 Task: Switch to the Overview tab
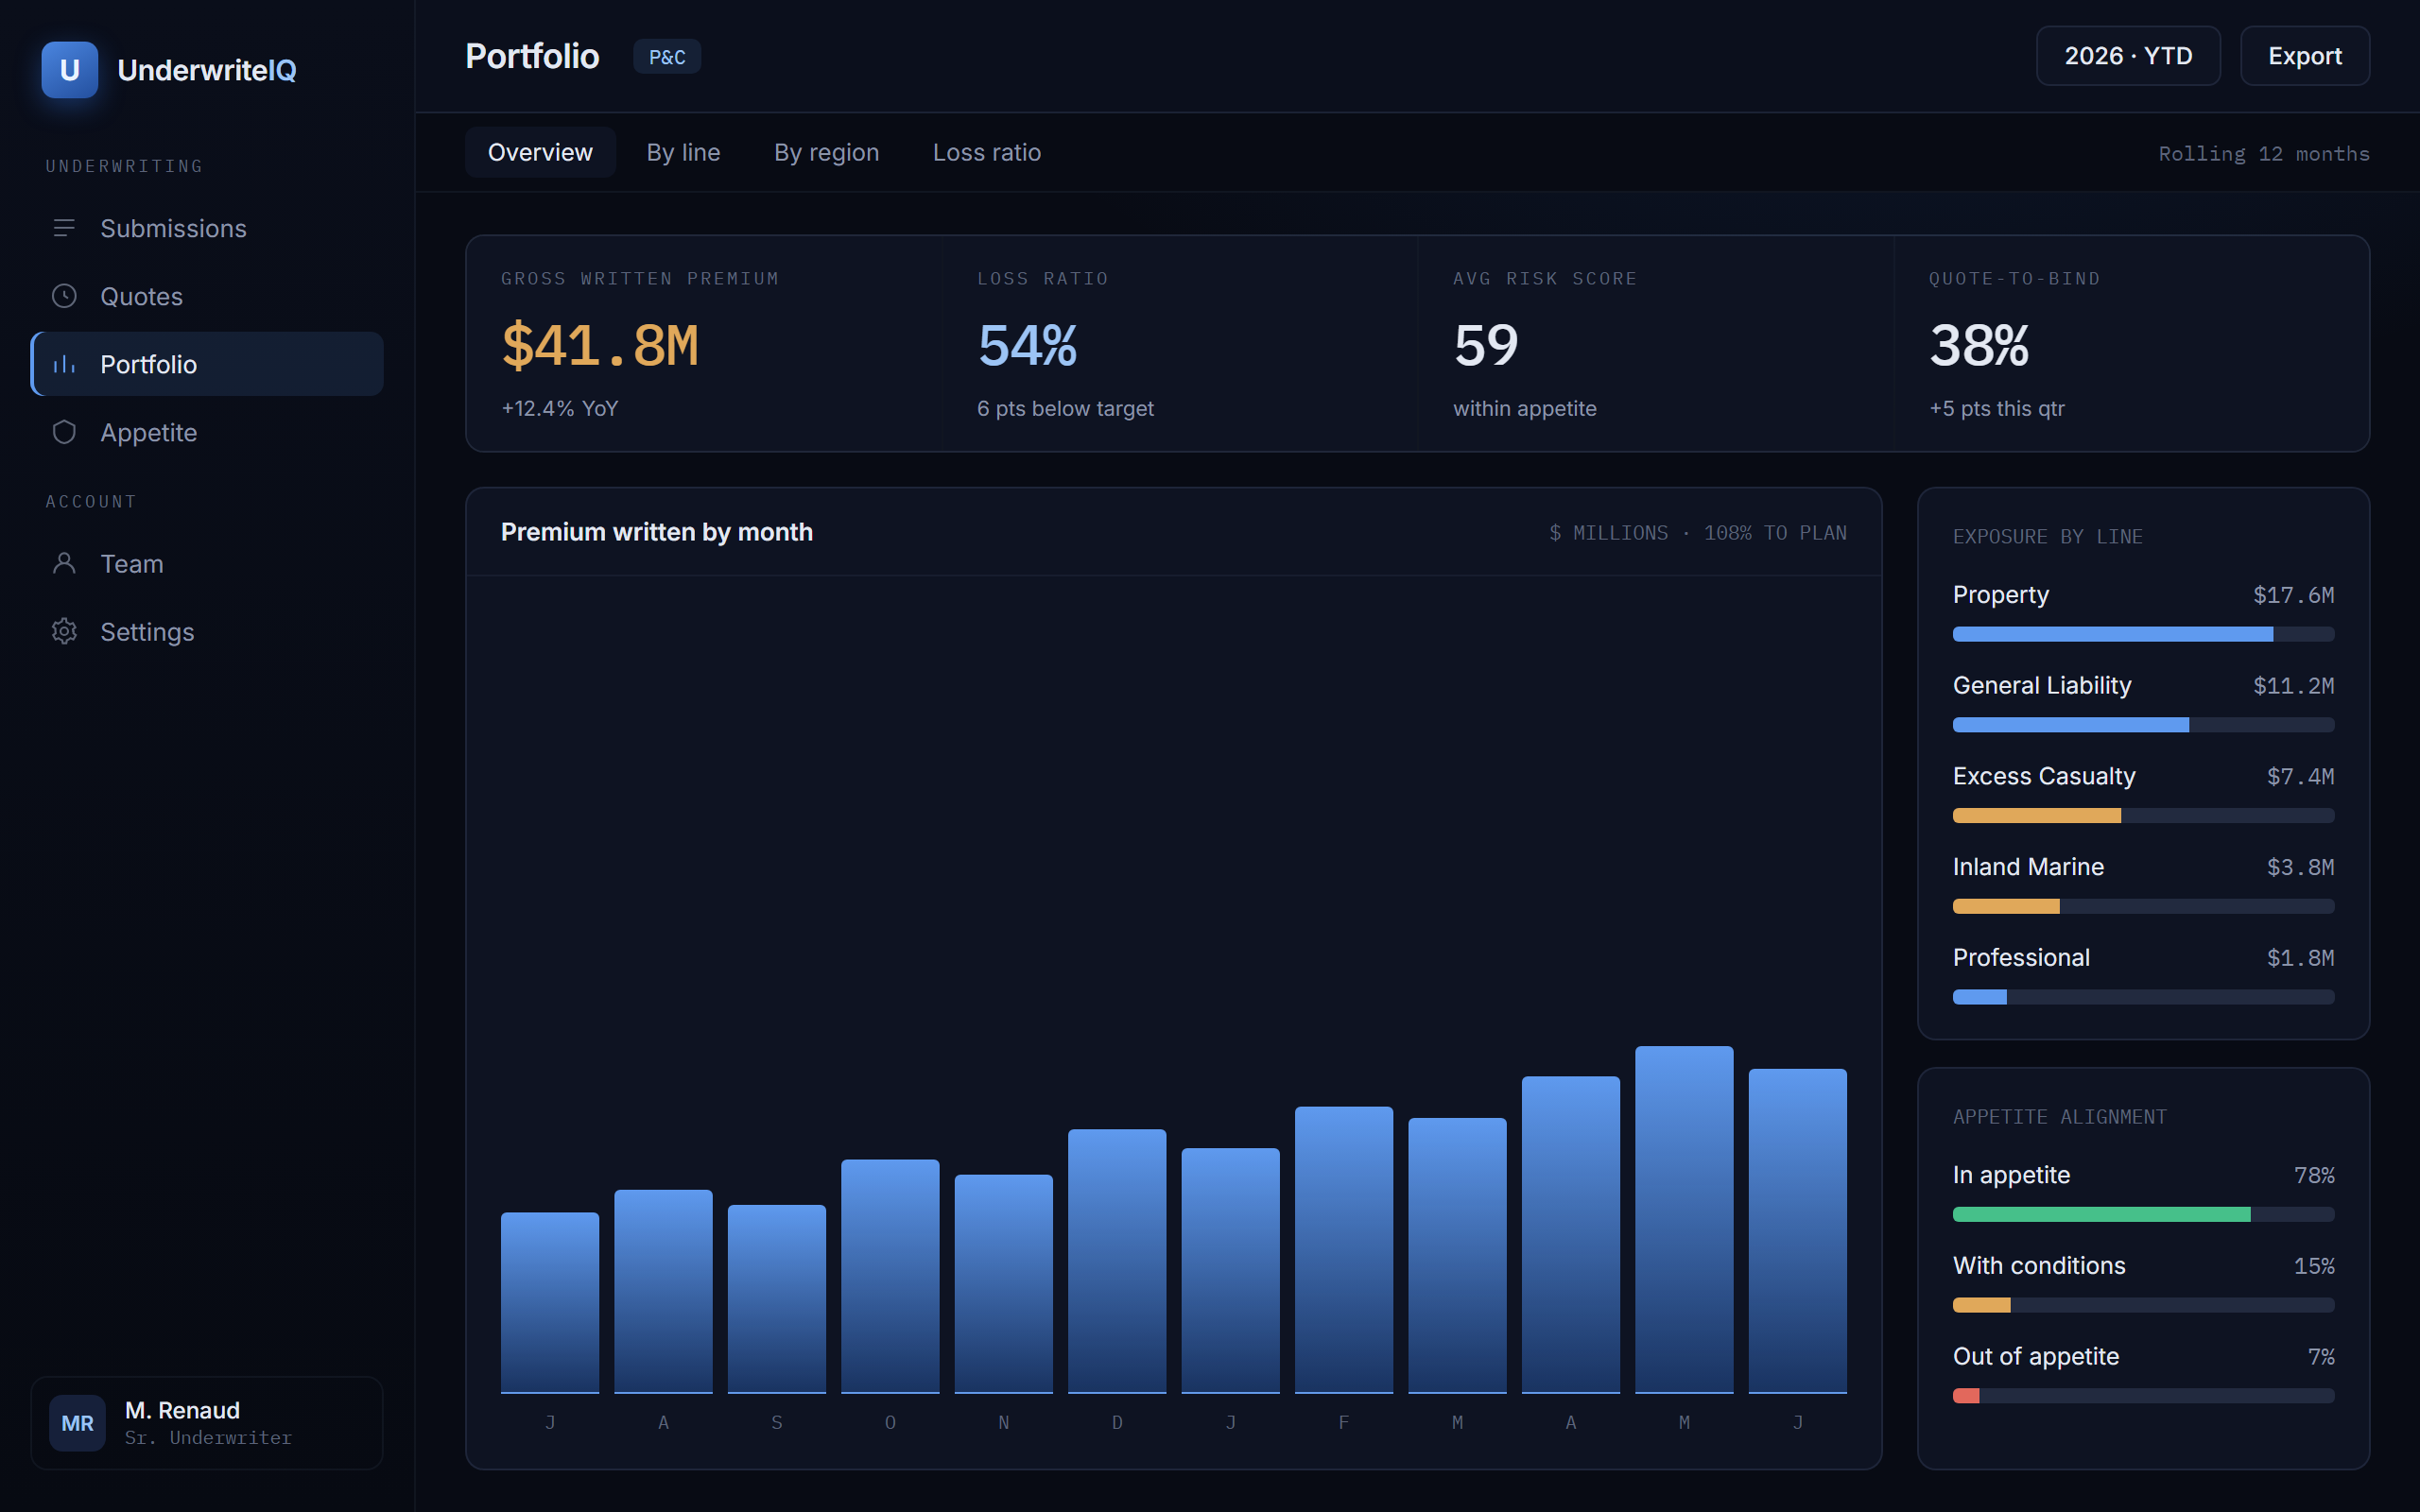point(540,152)
